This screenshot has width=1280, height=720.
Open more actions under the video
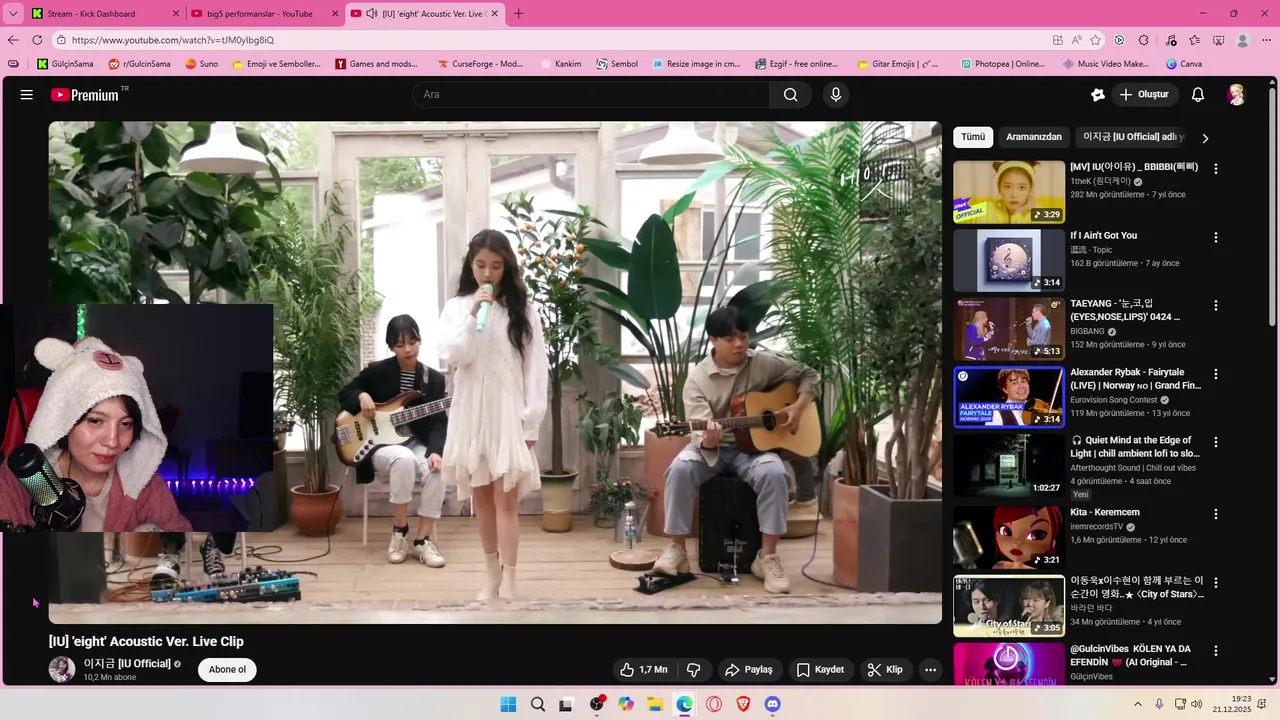930,670
